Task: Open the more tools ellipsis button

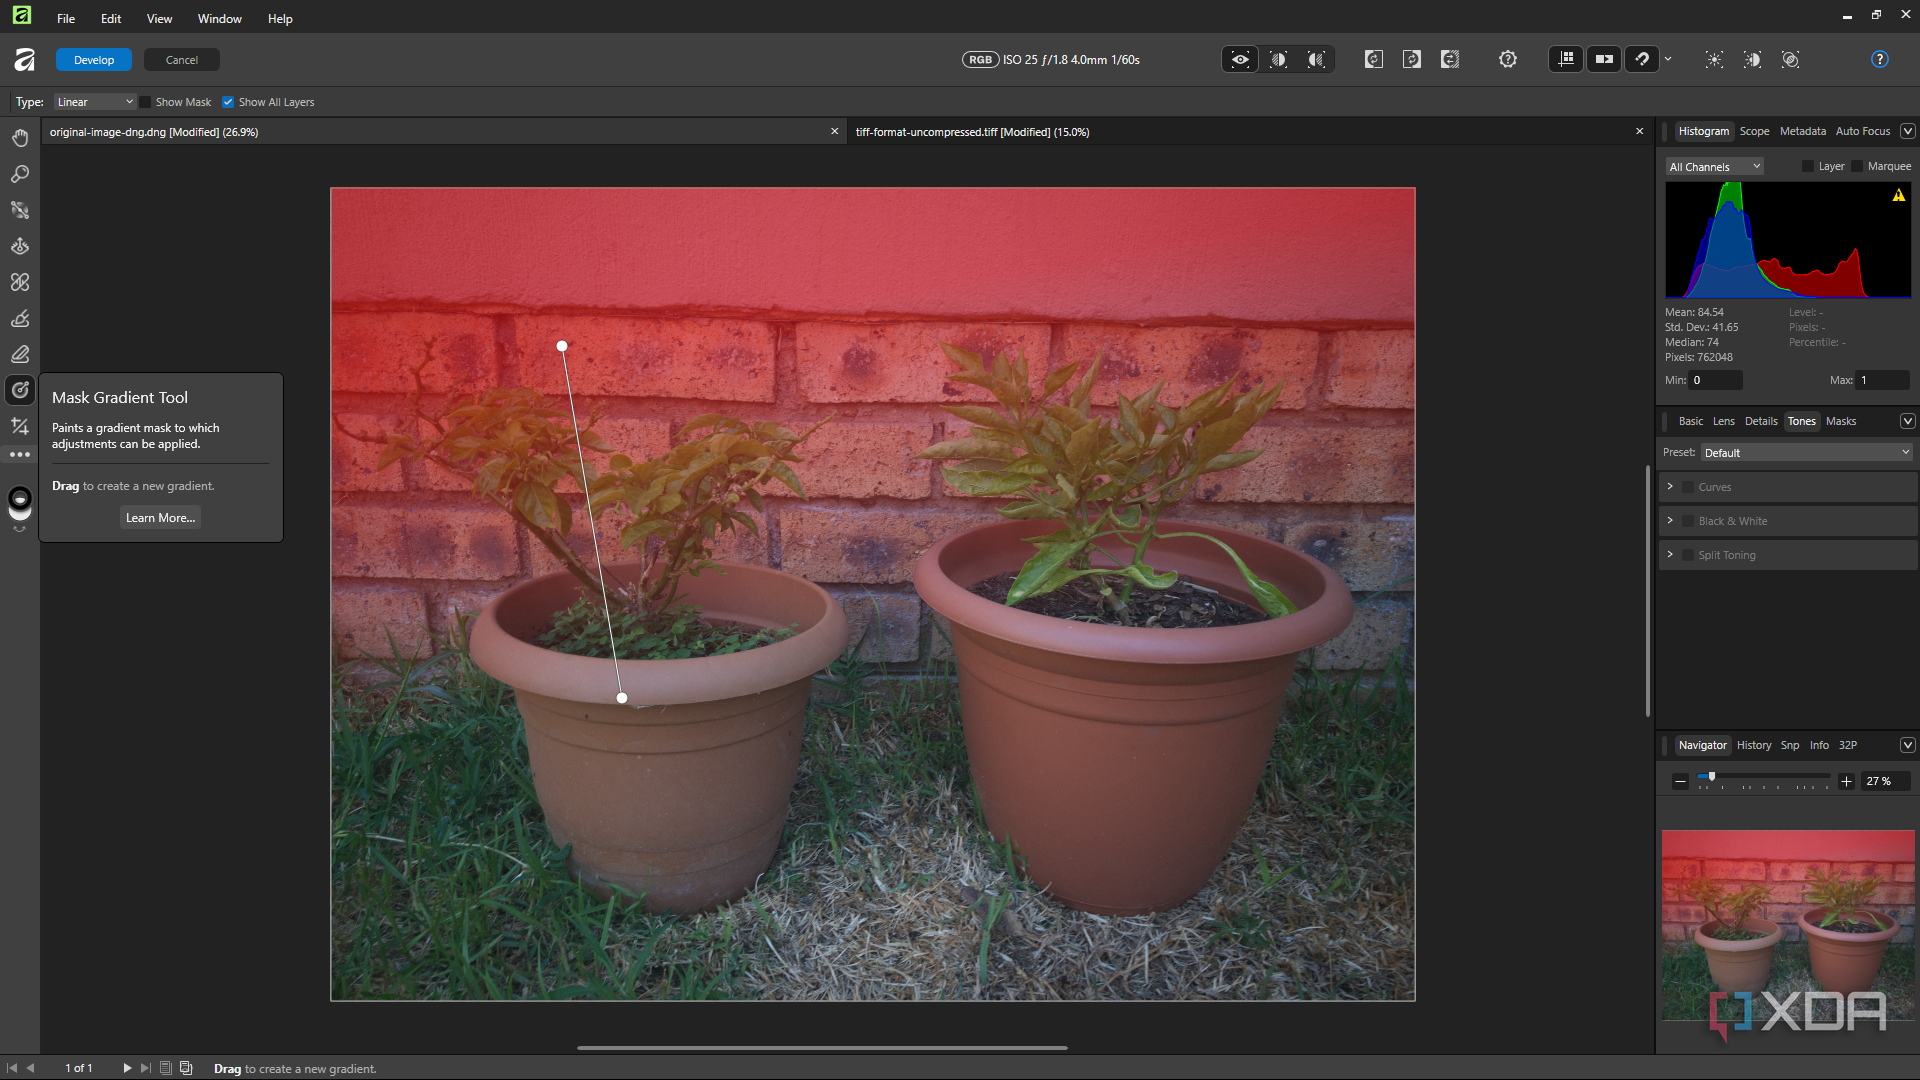Action: click(20, 455)
